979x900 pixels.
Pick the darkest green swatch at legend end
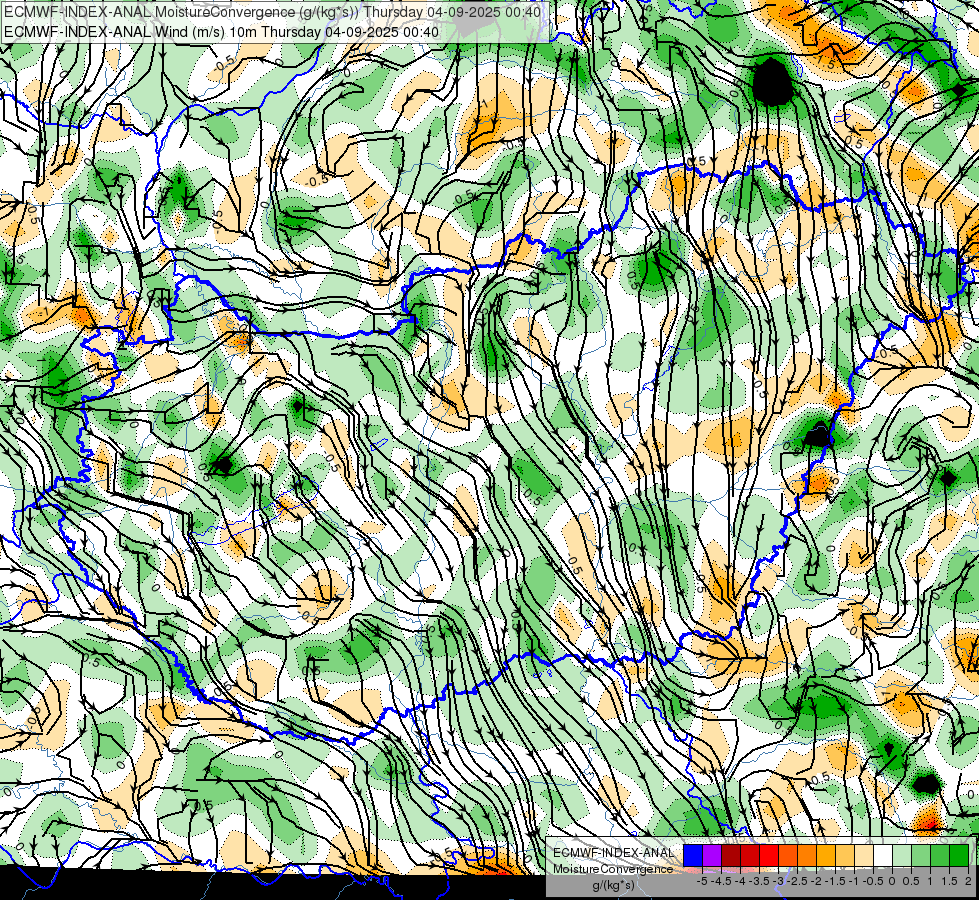pyautogui.click(x=959, y=855)
